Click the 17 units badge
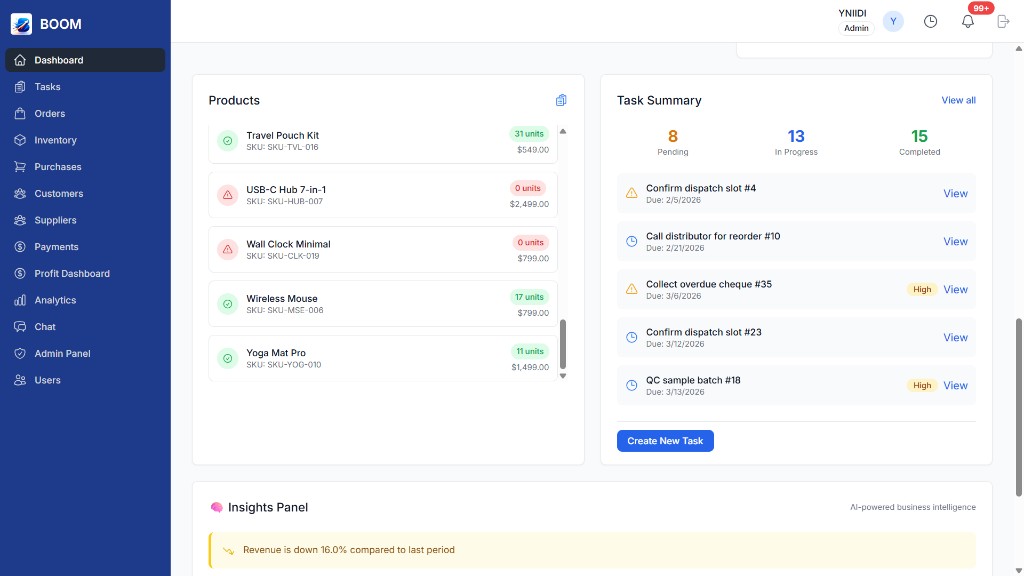Image resolution: width=1024 pixels, height=576 pixels. (529, 297)
